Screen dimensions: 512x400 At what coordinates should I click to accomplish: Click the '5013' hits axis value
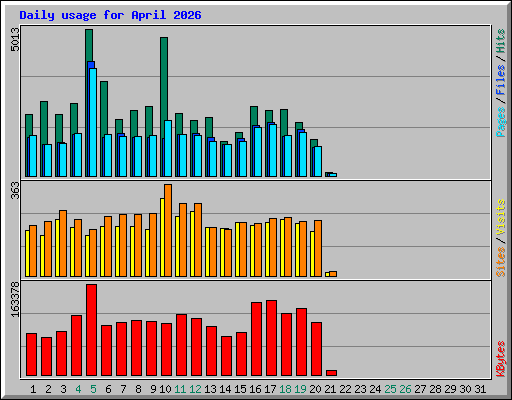(x=15, y=40)
